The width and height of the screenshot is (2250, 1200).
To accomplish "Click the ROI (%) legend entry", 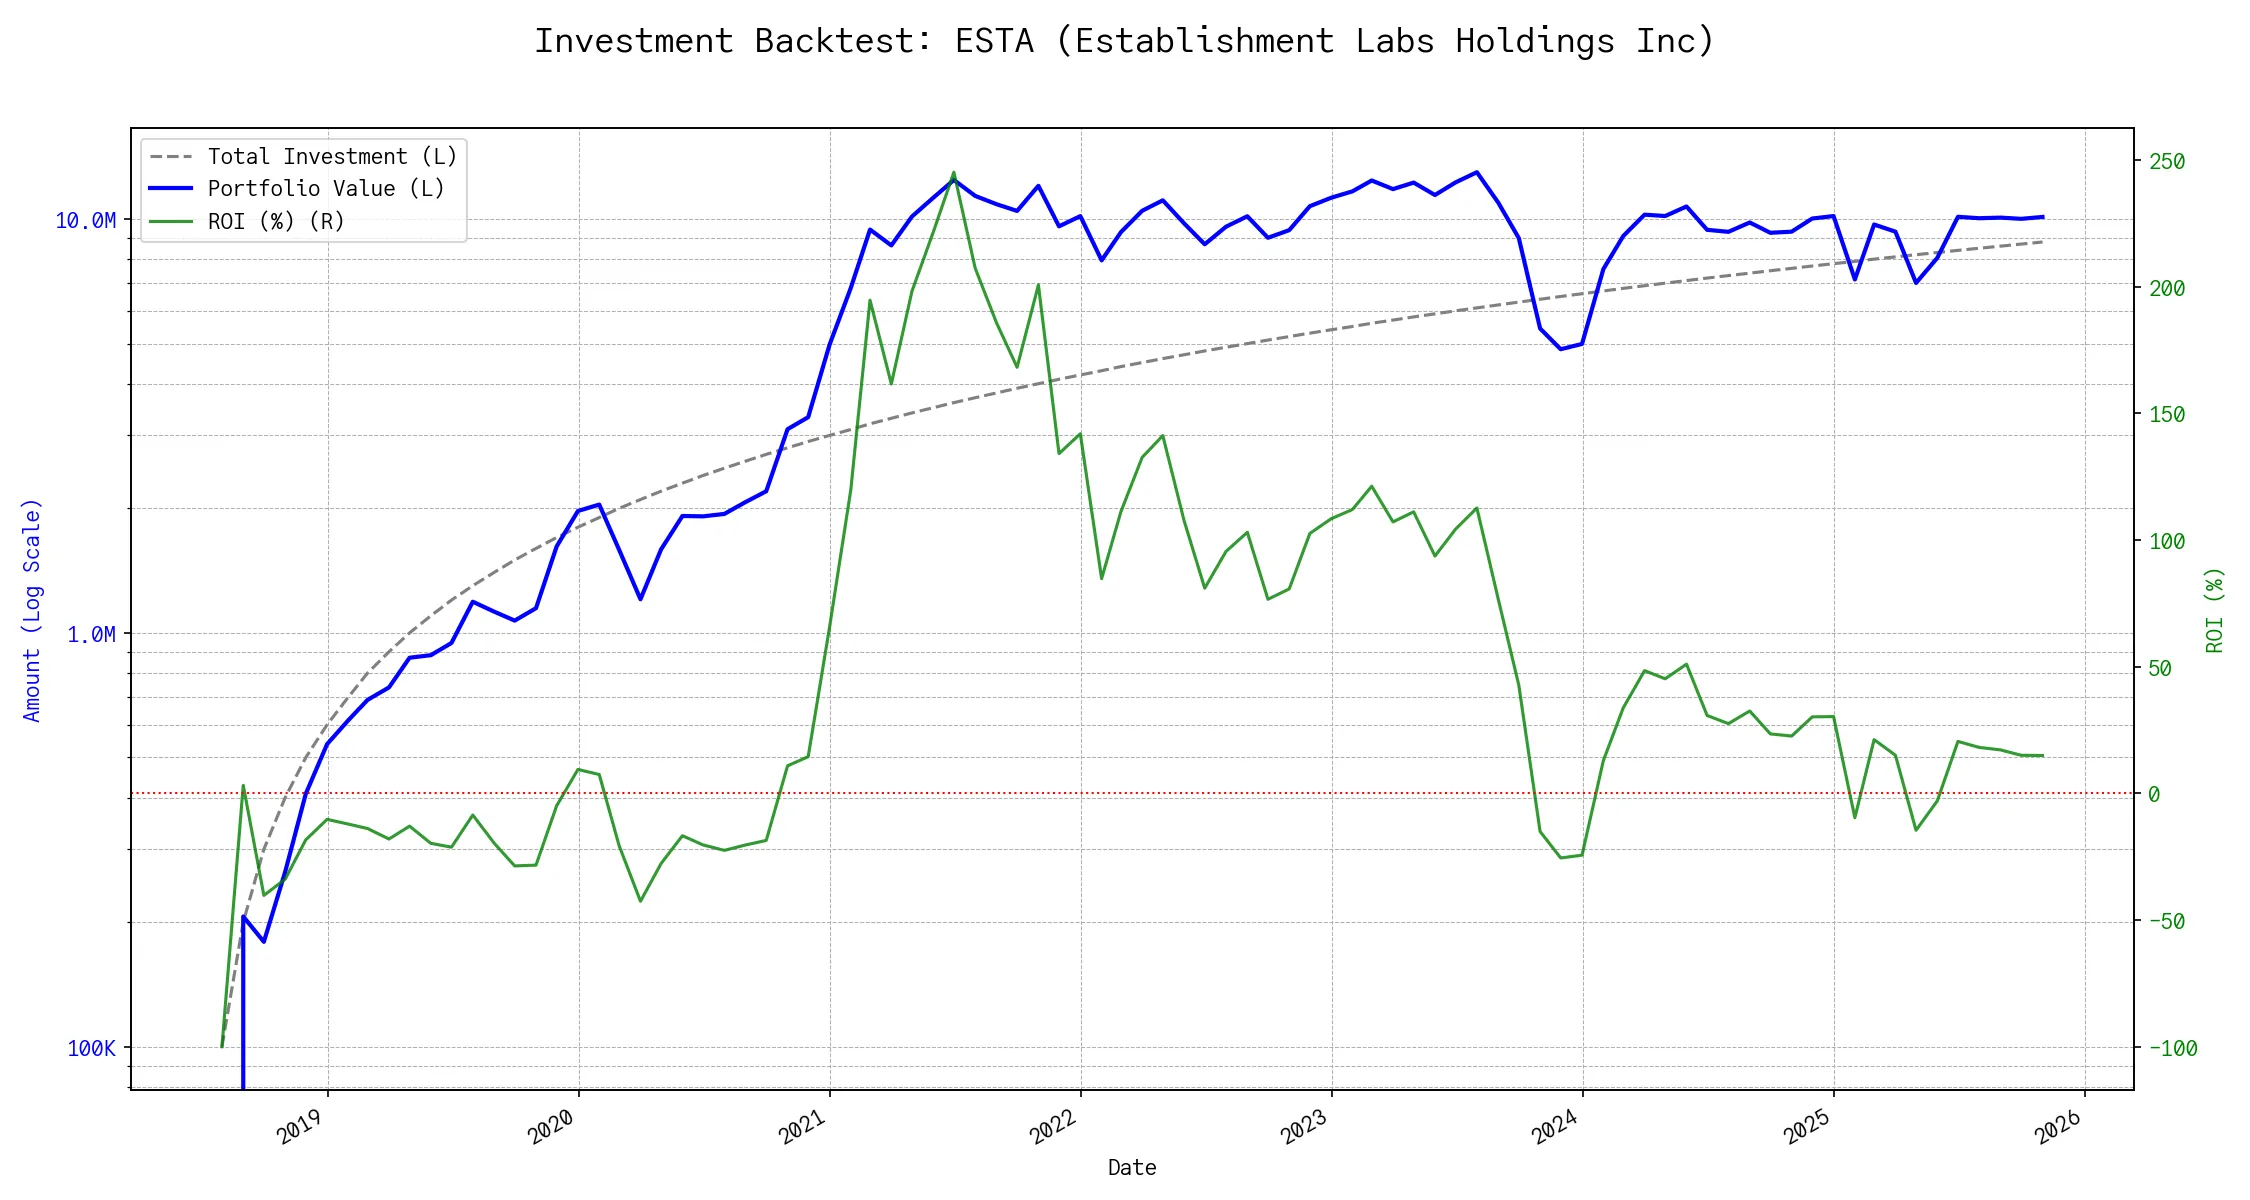I will 275,222.
